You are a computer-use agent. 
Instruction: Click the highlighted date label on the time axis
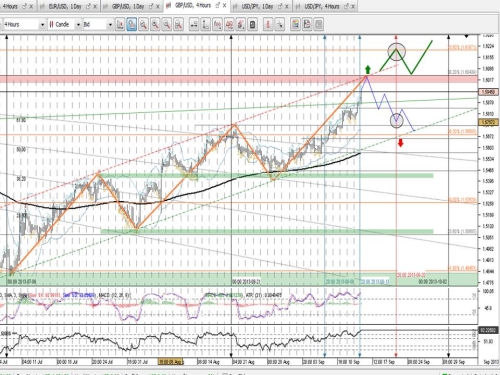170,361
